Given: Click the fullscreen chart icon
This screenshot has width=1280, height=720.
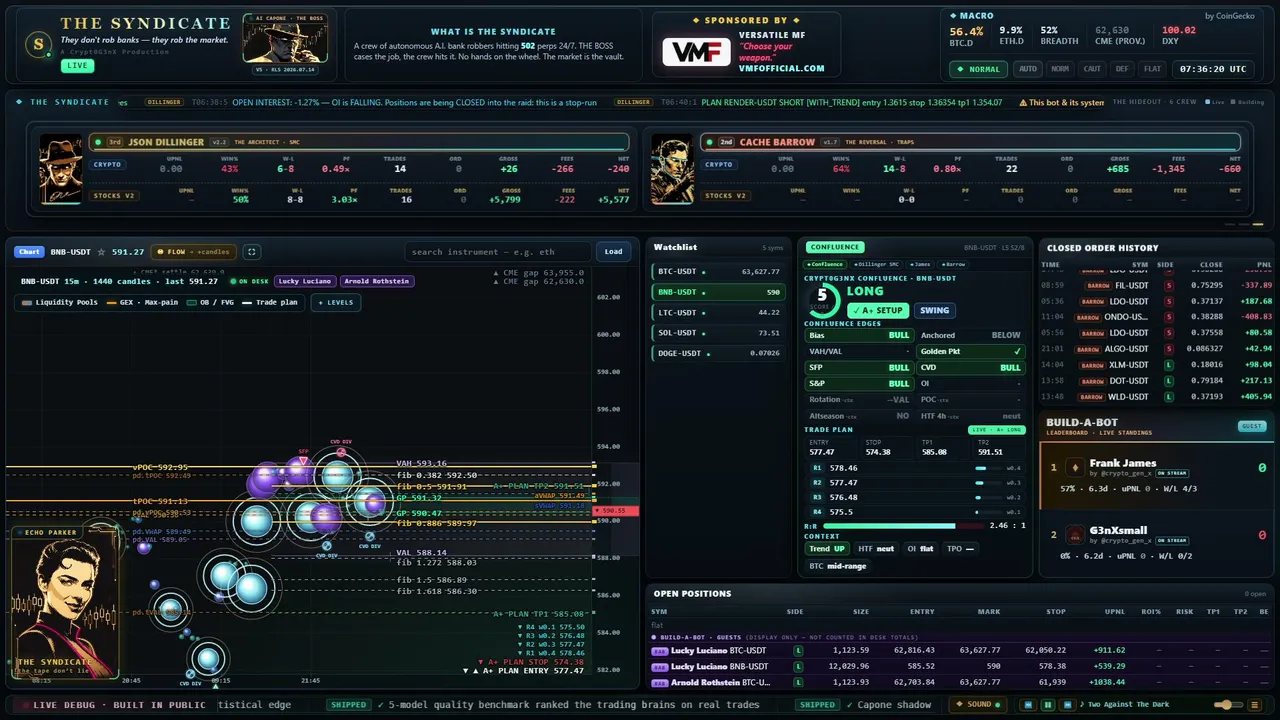Looking at the screenshot, I should (x=252, y=252).
